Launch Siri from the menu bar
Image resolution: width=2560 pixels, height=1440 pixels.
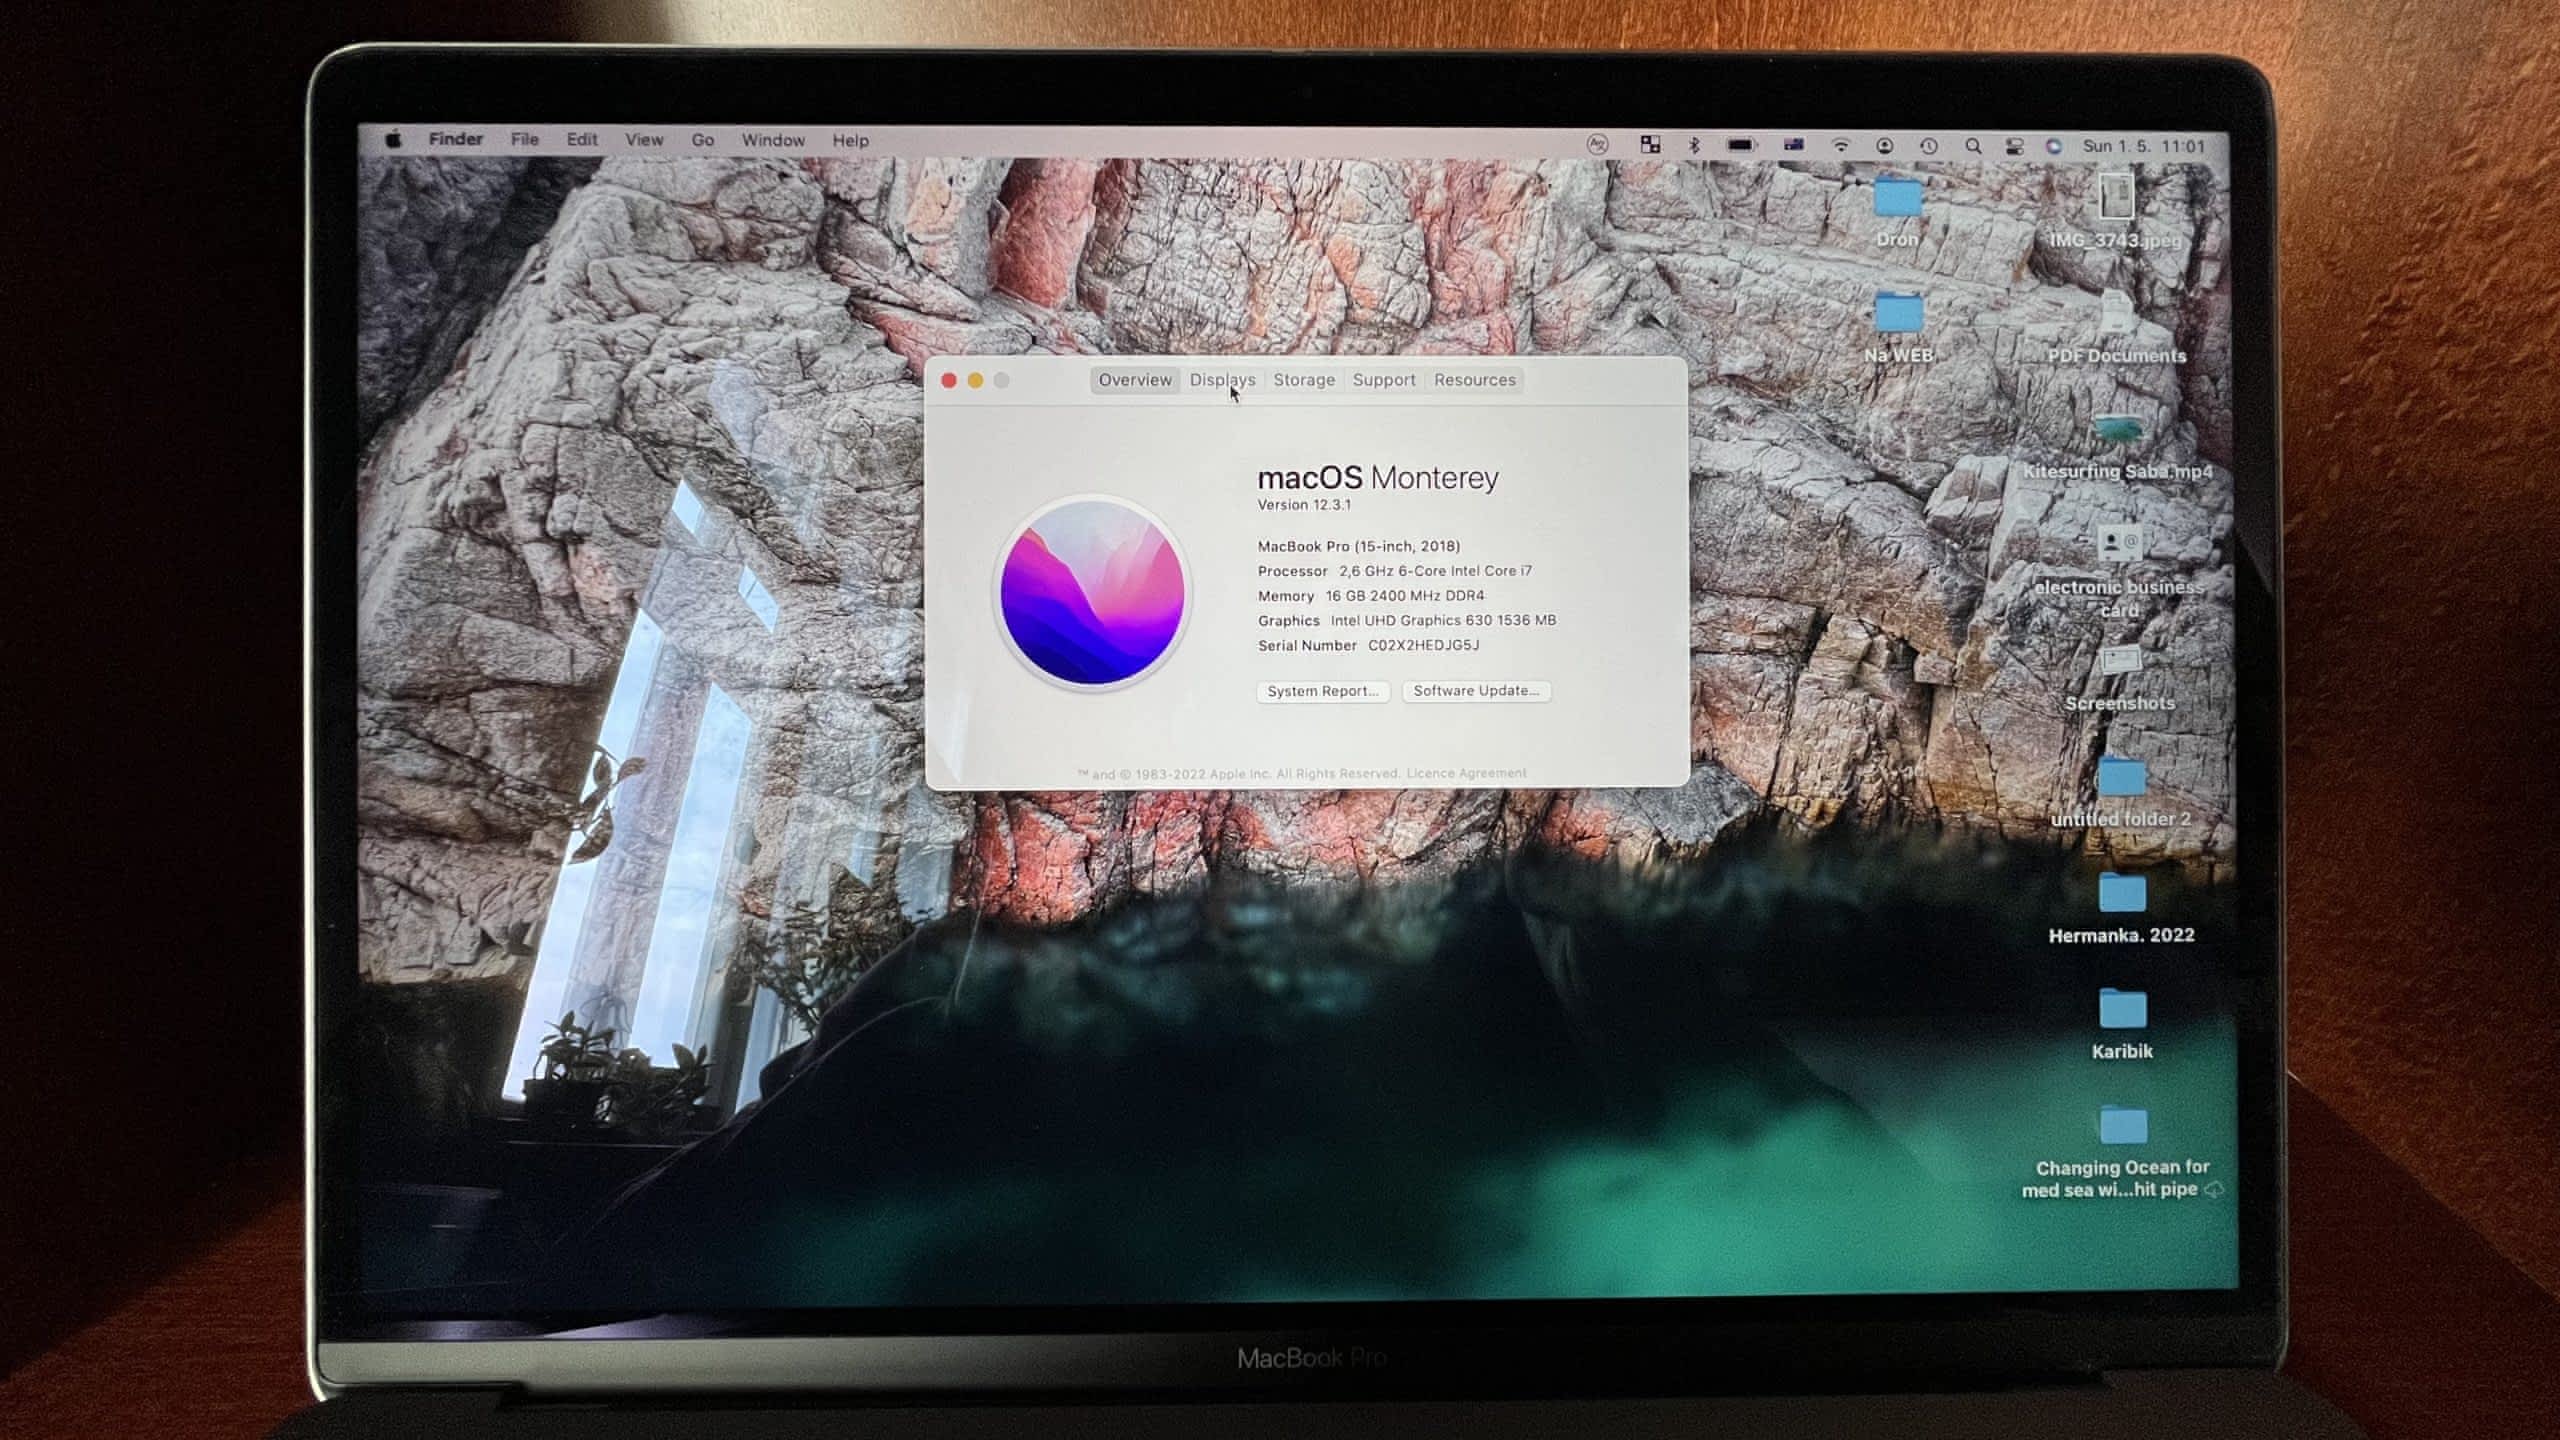pos(2054,146)
